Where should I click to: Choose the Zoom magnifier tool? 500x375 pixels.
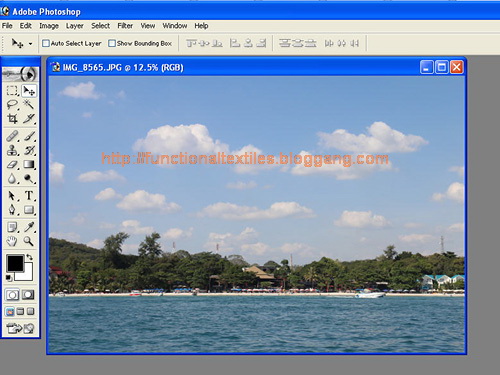coord(29,241)
